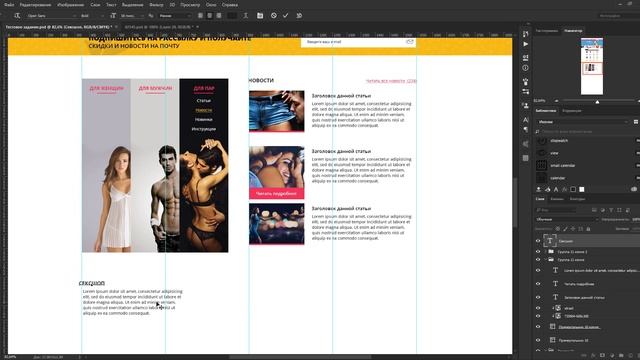The width and height of the screenshot is (640, 360).
Task: Add character style to library
Action: pyautogui.click(x=556, y=189)
